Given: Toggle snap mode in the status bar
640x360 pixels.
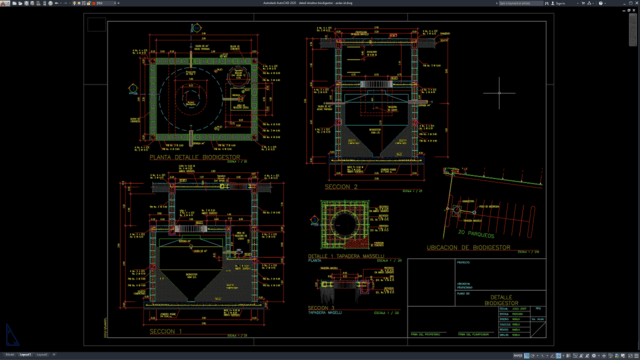Looking at the screenshot, I should point(533,356).
